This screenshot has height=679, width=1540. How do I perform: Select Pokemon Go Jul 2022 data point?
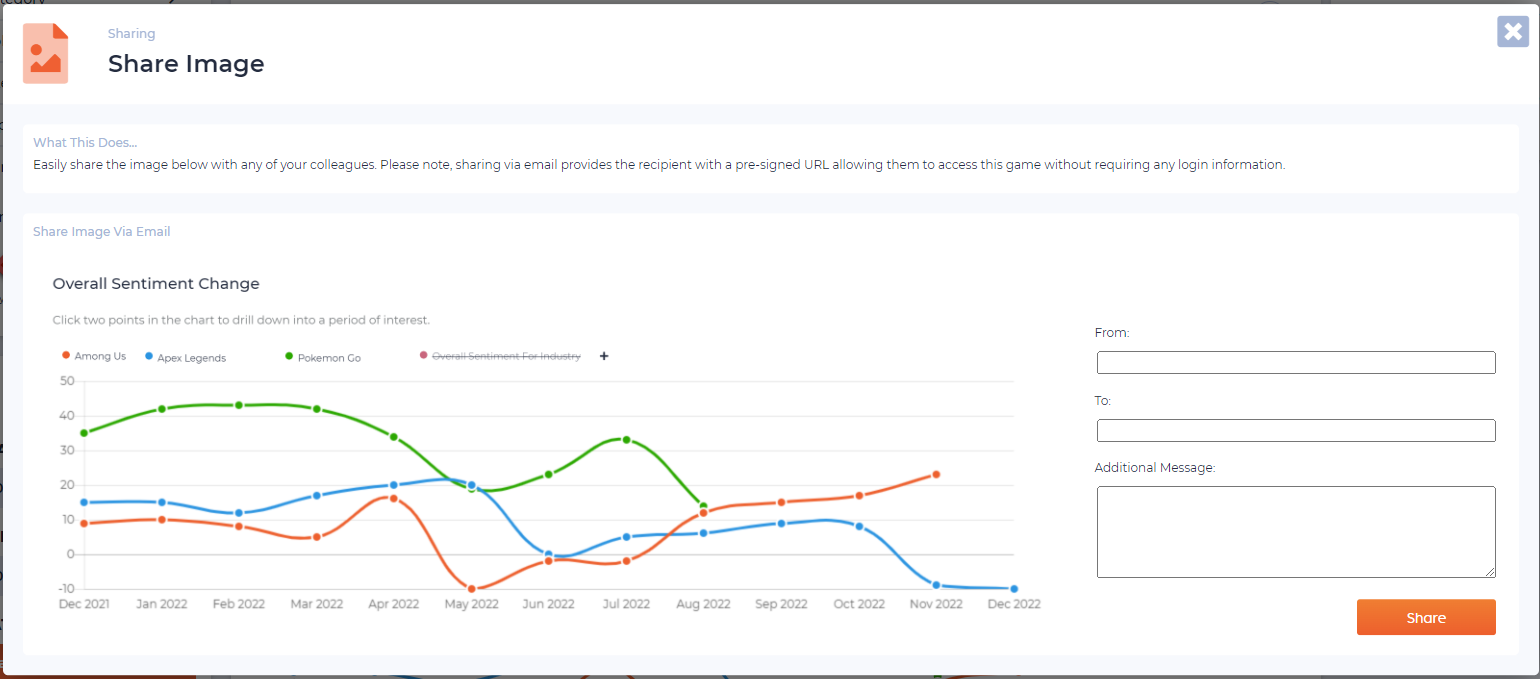(x=626, y=440)
